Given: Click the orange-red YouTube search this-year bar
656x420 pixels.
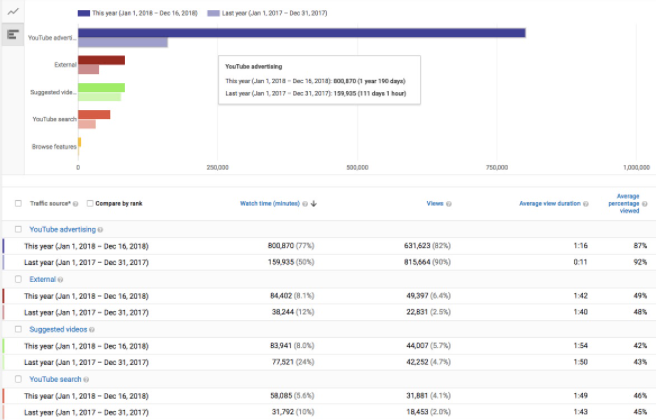Looking at the screenshot, I should [x=94, y=115].
